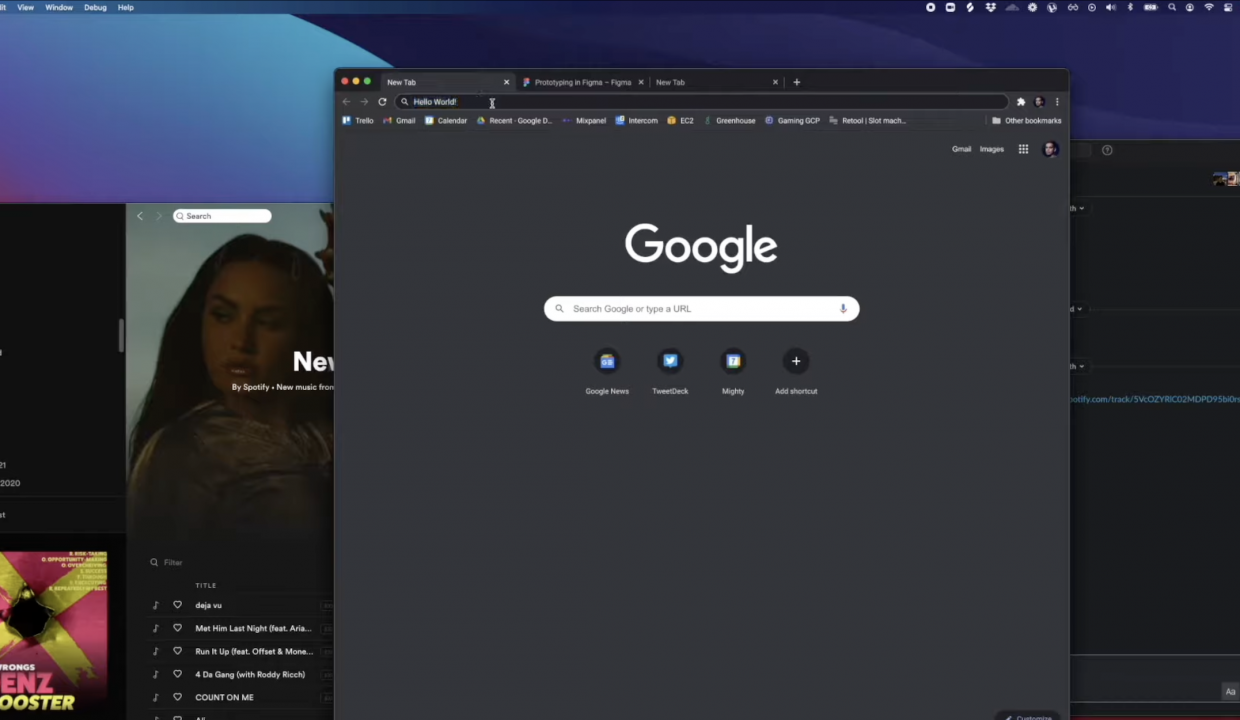Click the Chrome toolbar profile avatar

point(1039,102)
